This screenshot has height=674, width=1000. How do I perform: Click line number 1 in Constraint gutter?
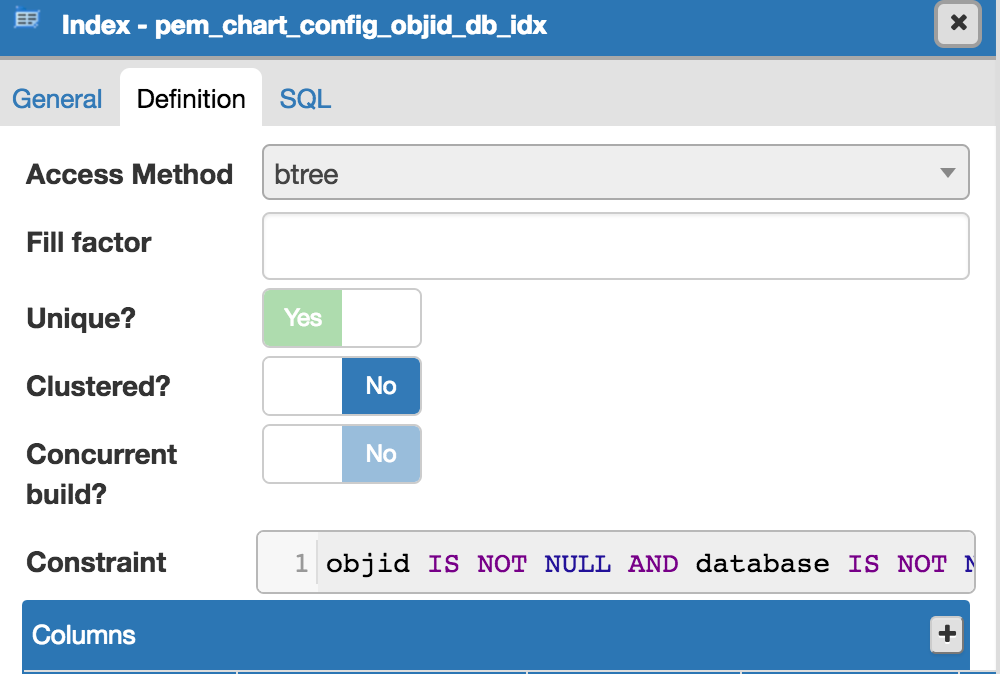[300, 564]
